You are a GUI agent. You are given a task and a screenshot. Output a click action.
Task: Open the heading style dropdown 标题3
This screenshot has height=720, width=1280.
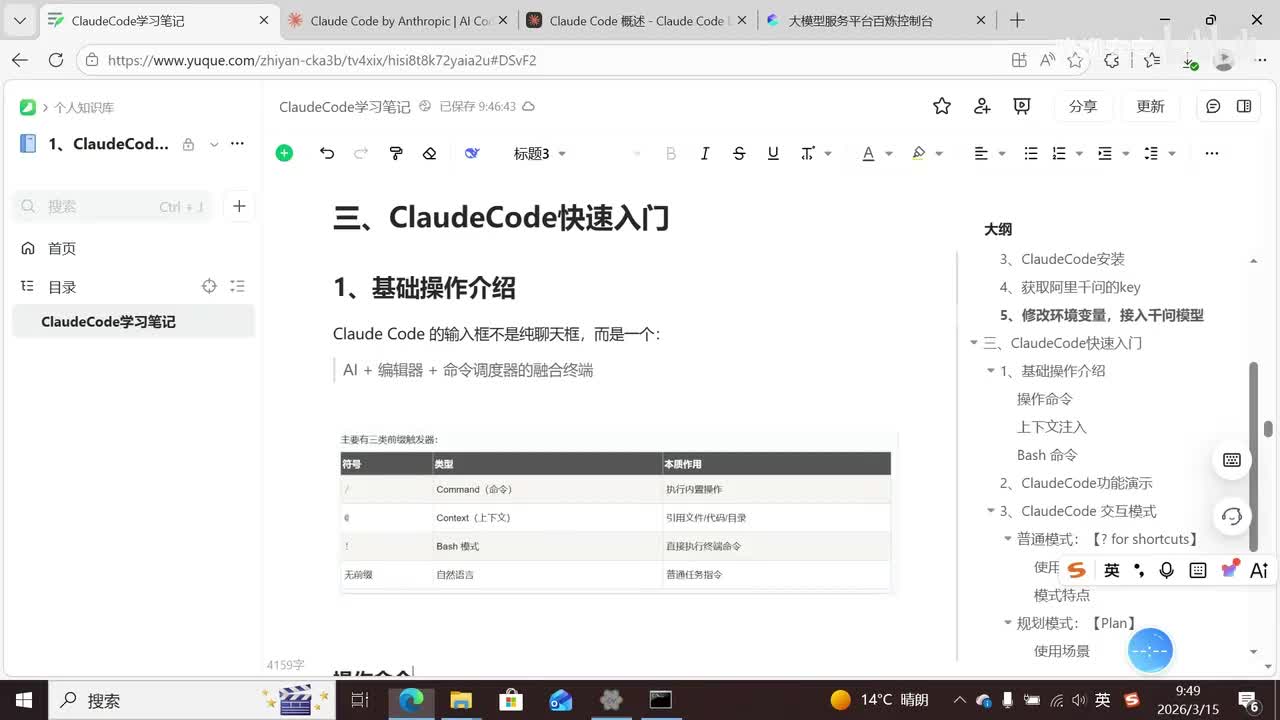pos(540,153)
